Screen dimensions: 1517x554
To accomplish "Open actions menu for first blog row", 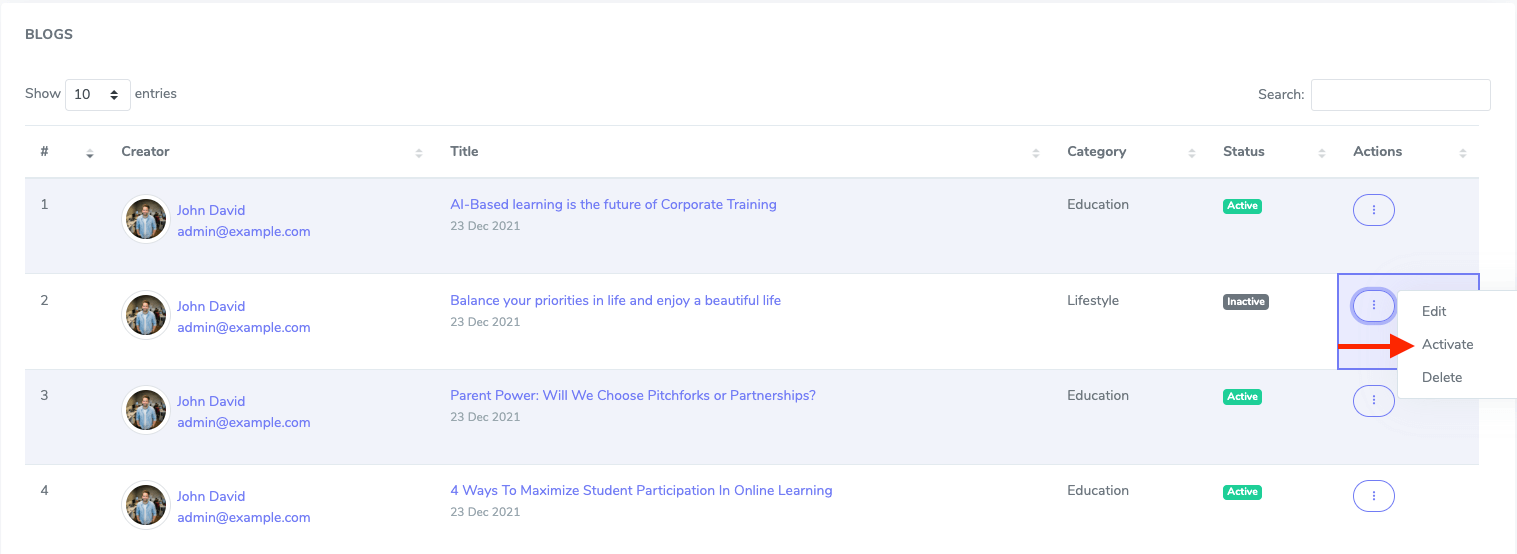I will pyautogui.click(x=1373, y=210).
